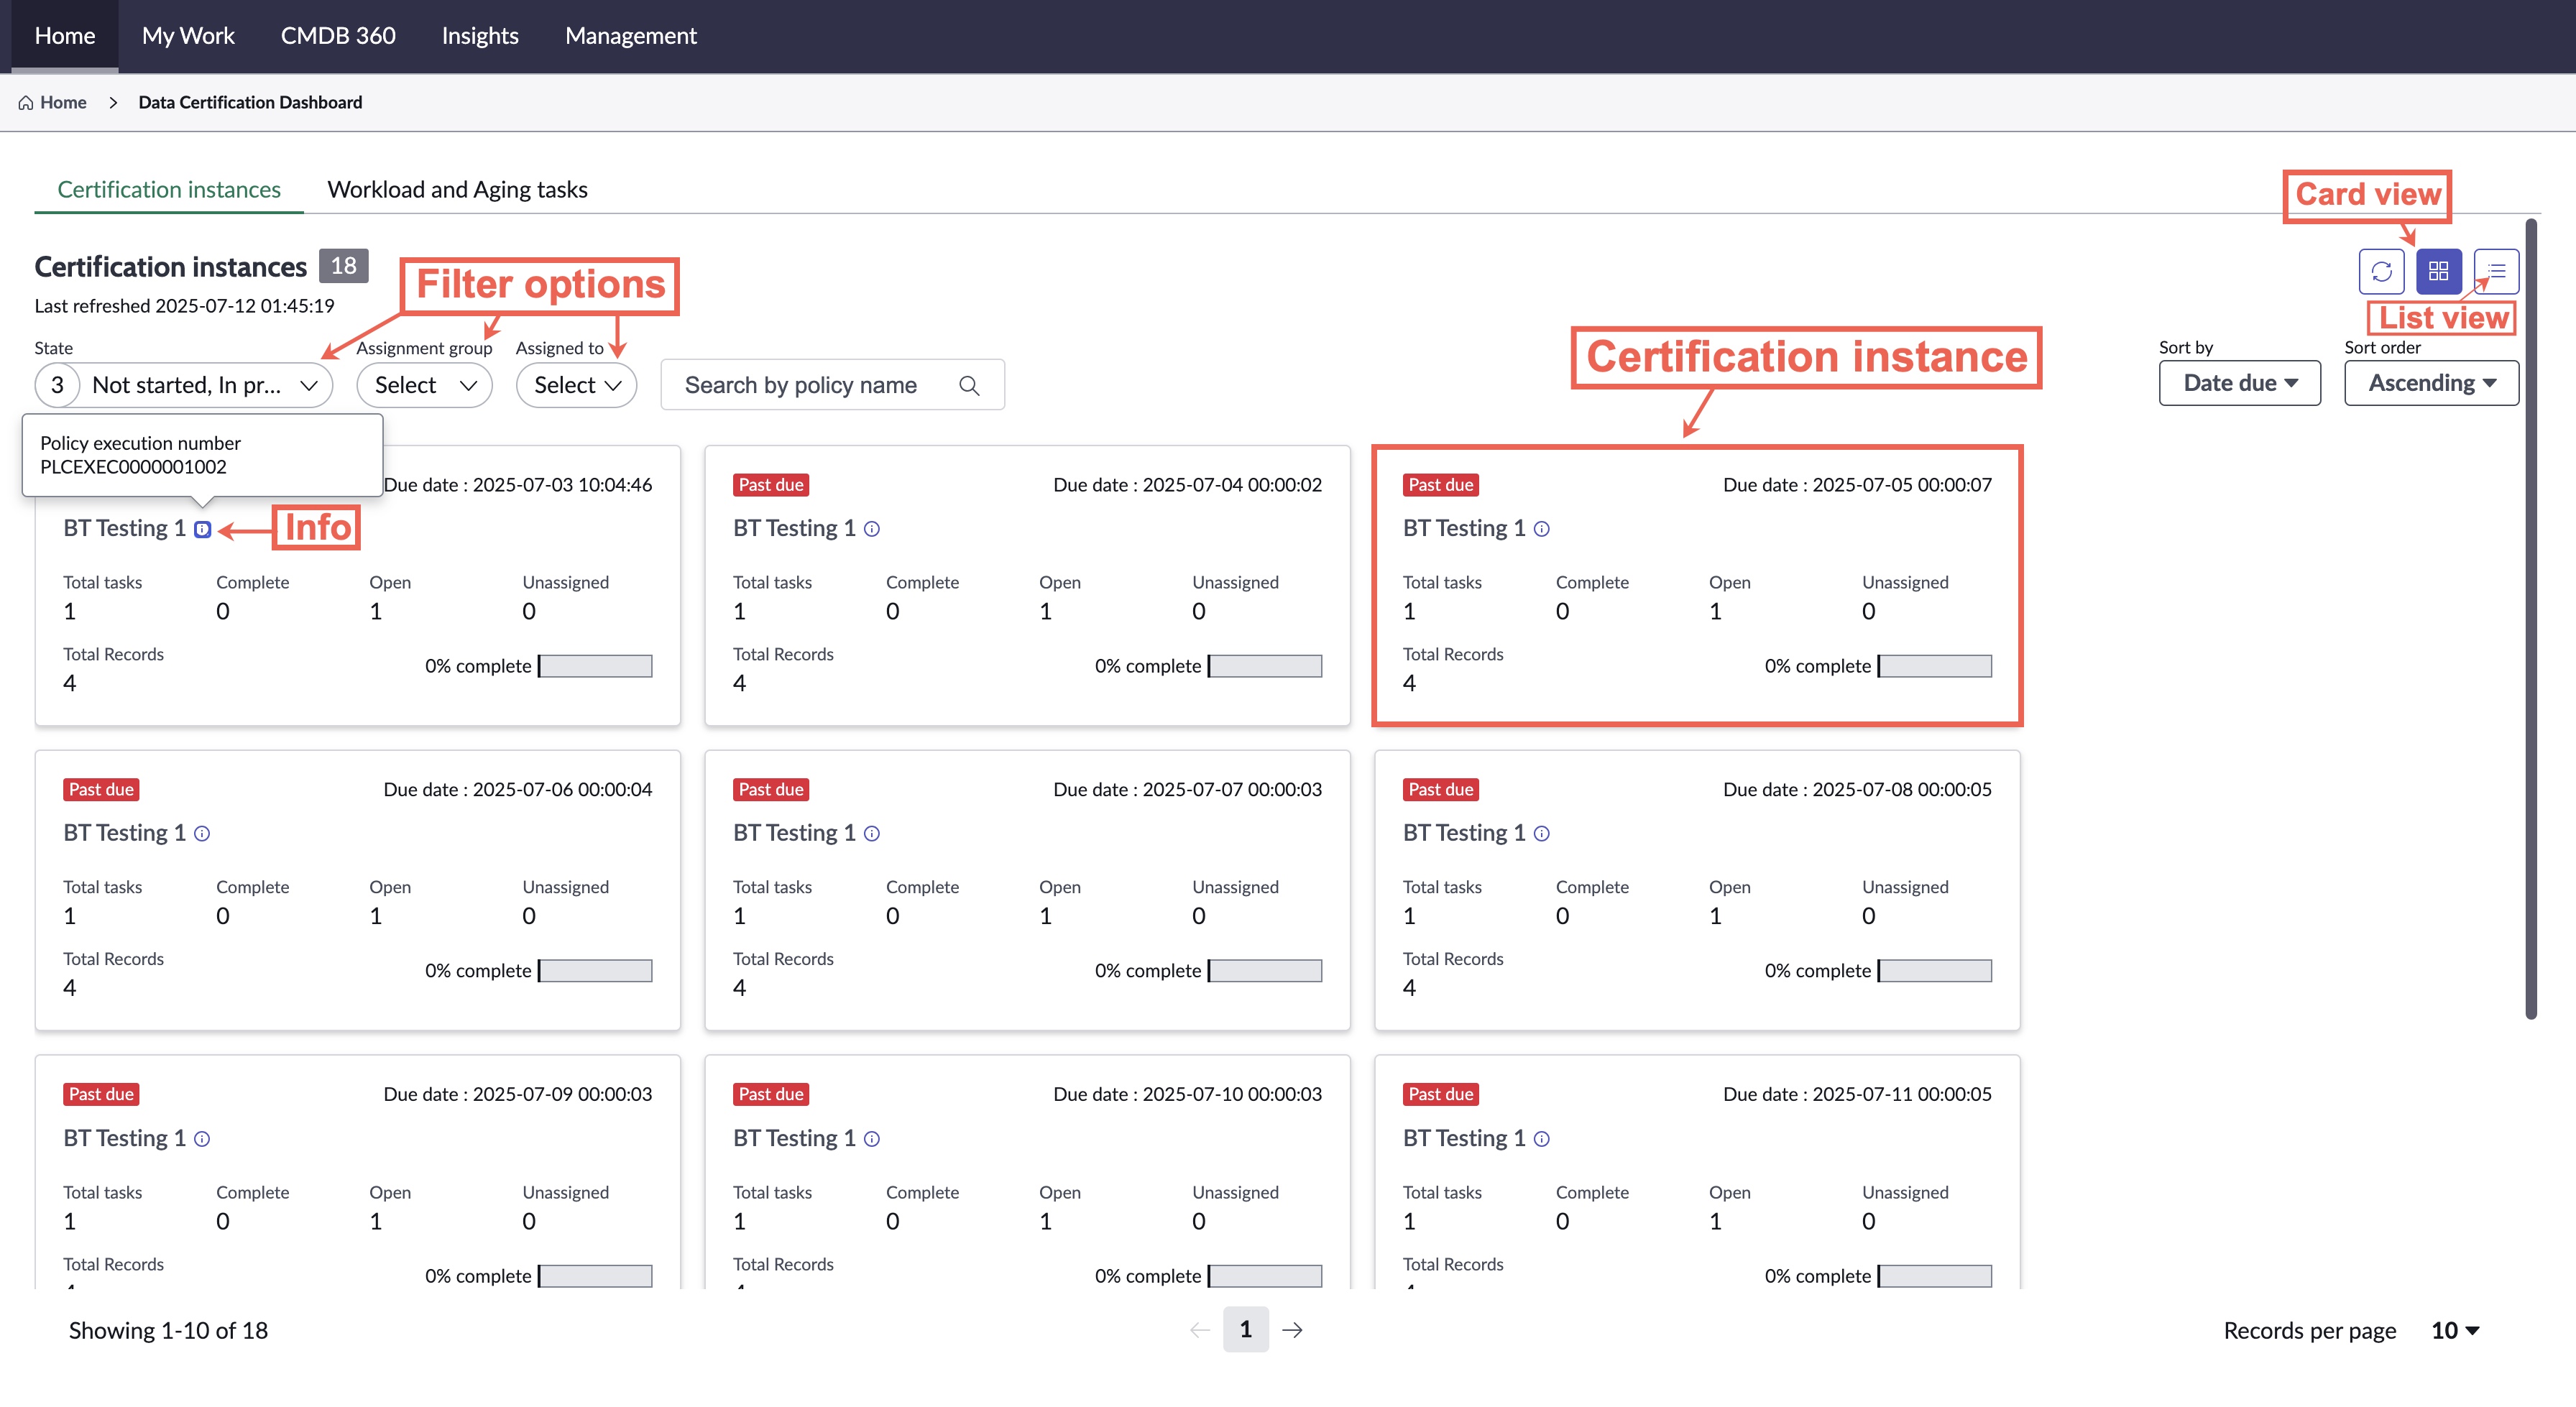
Task: Open the State filter dropdown
Action: pyautogui.click(x=183, y=385)
